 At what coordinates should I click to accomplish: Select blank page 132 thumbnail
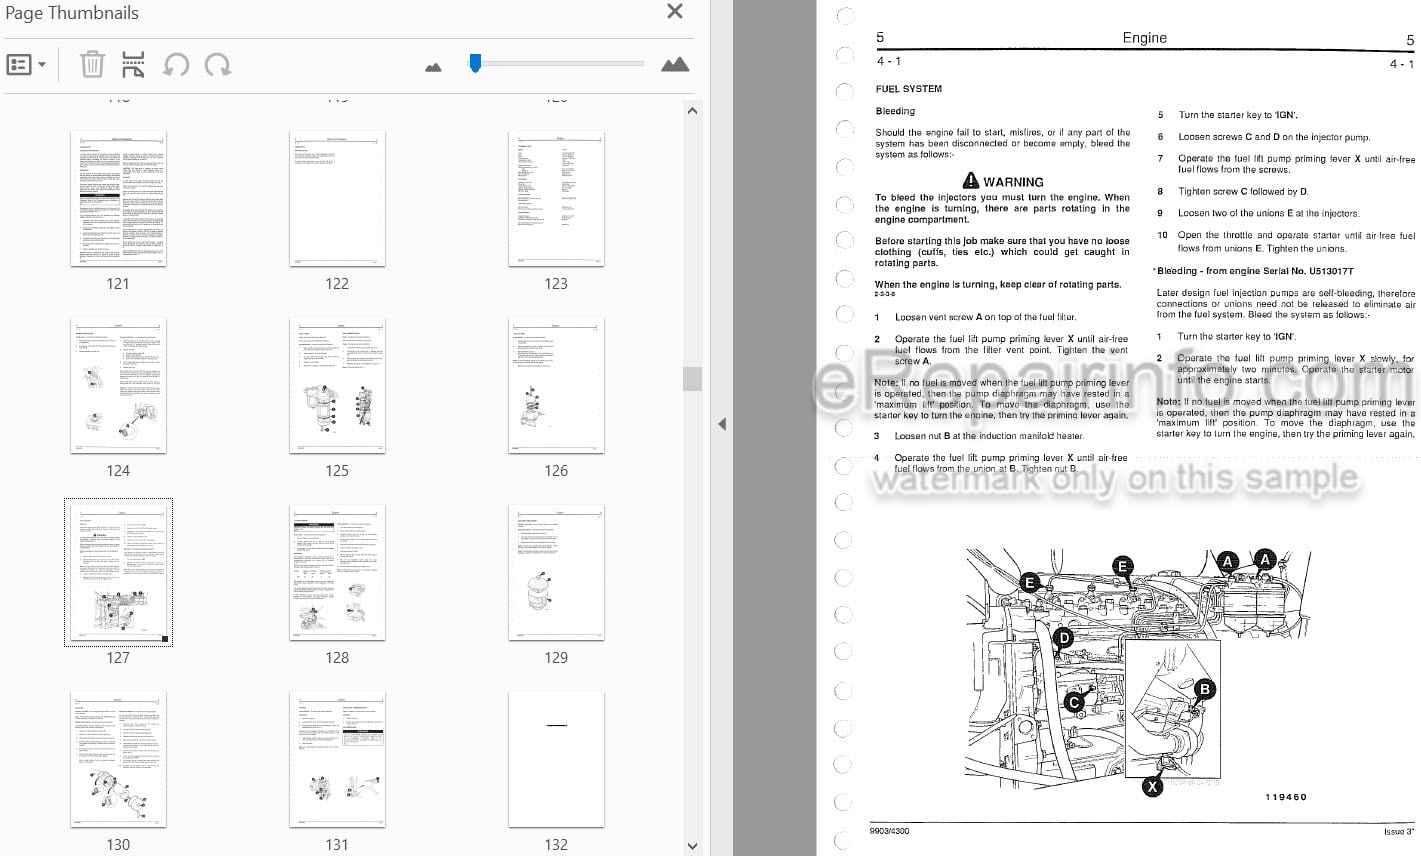coord(556,760)
